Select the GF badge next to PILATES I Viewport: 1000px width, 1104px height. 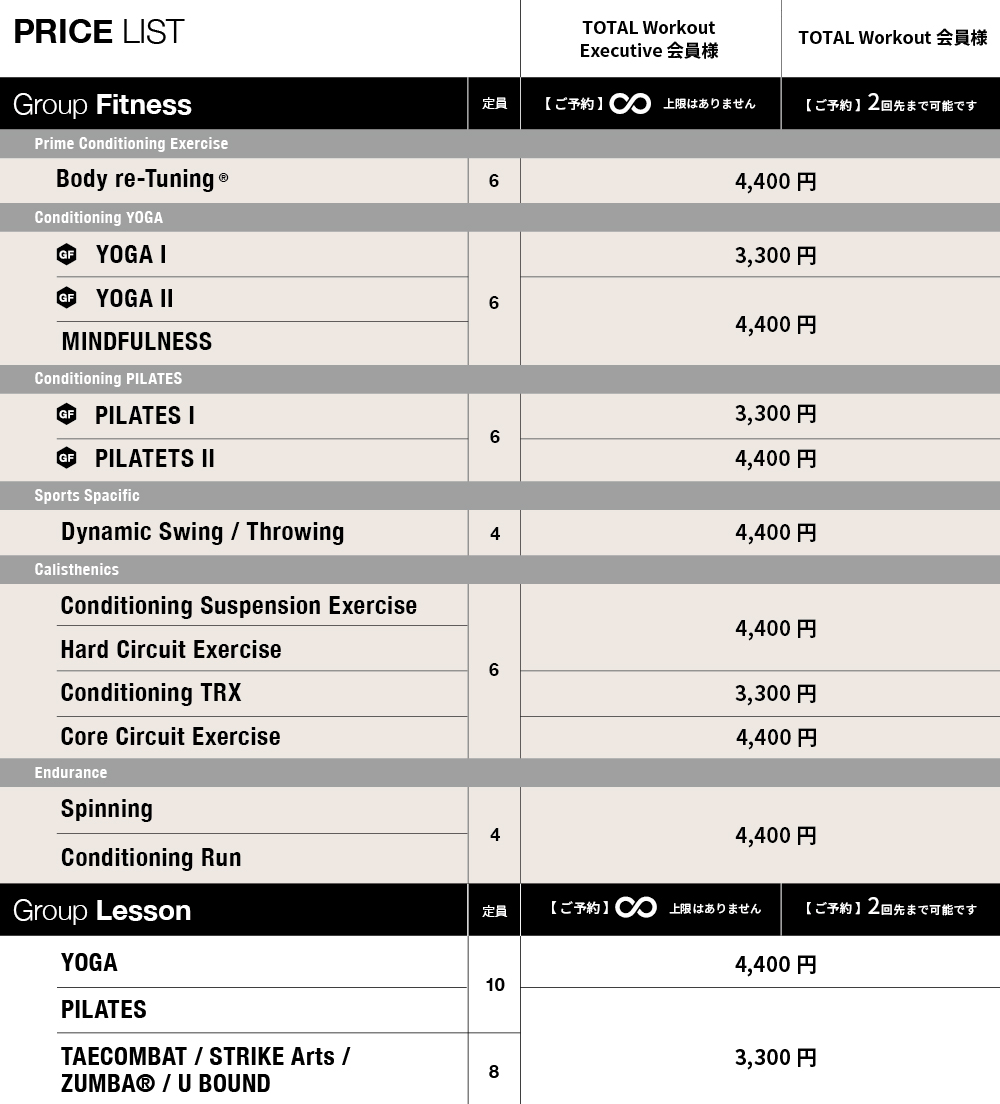point(67,415)
